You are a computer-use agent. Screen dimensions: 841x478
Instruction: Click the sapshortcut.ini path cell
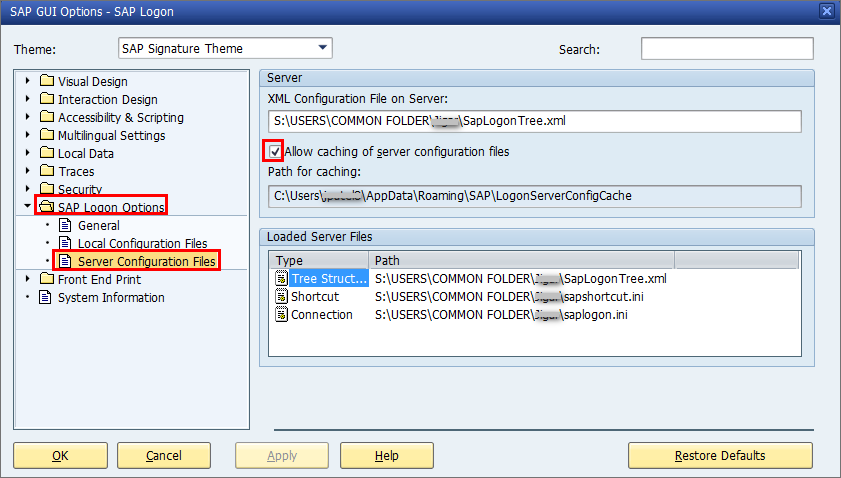[509, 297]
